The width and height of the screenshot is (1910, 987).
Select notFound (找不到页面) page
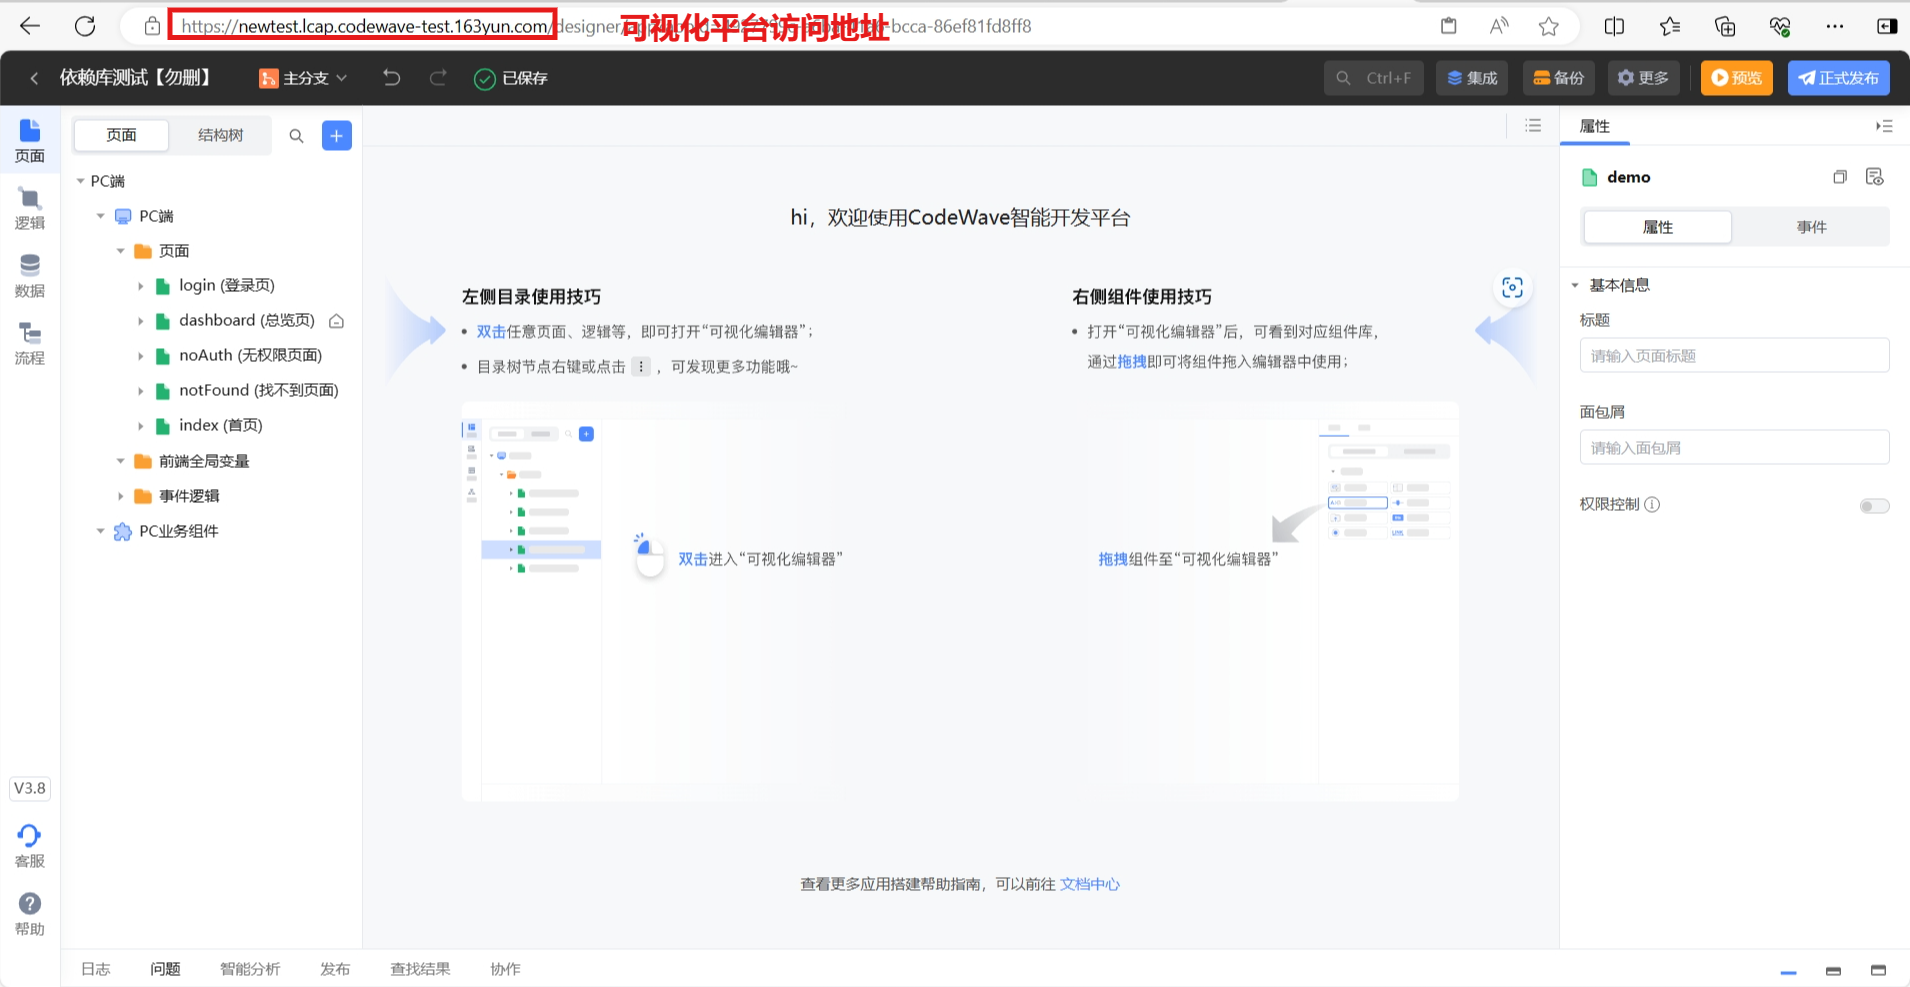(258, 391)
